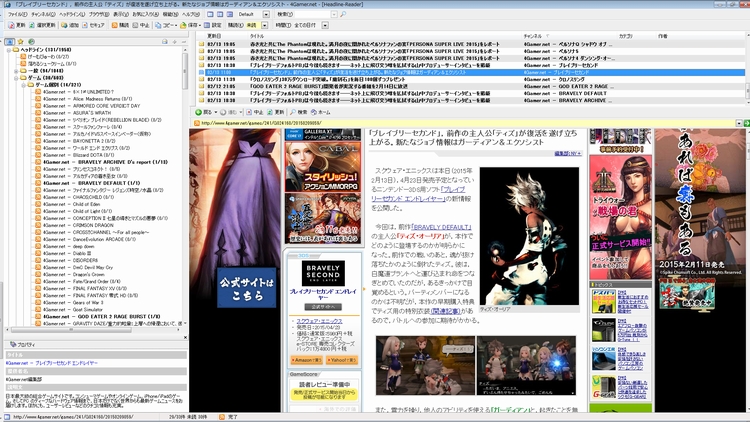Open the 全ての日付 period dropdown
750x422 pixels.
tap(325, 25)
